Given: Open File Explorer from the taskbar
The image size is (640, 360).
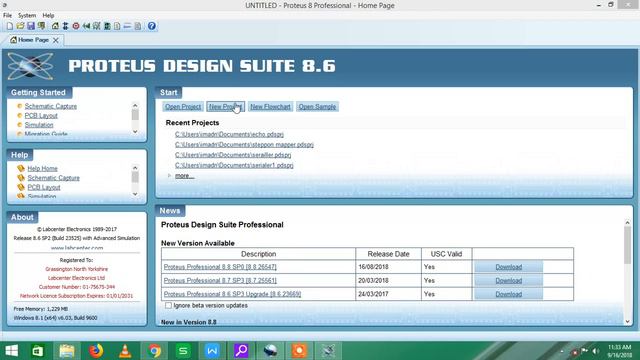Looking at the screenshot, I should point(67,351).
